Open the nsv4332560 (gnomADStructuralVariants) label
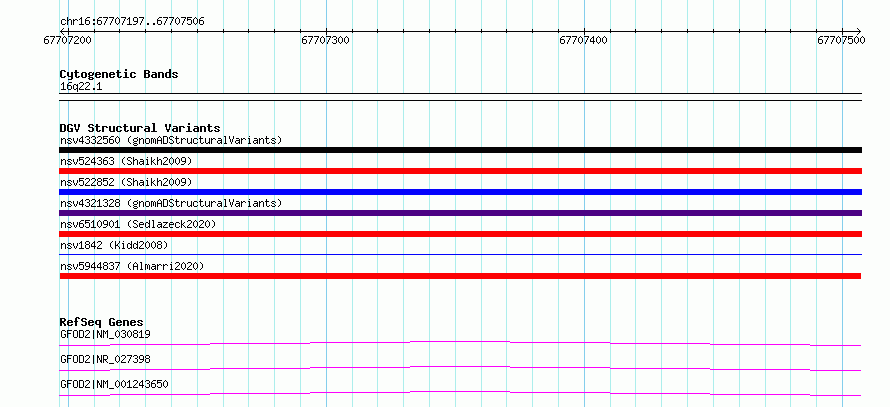Image resolution: width=890 pixels, height=407 pixels. [171, 140]
